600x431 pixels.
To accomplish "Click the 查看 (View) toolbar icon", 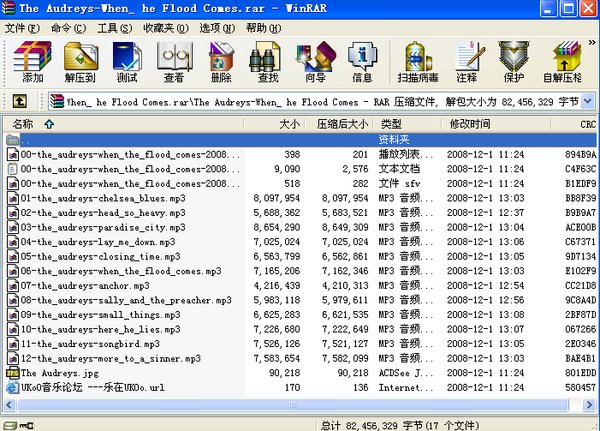I will tap(174, 62).
